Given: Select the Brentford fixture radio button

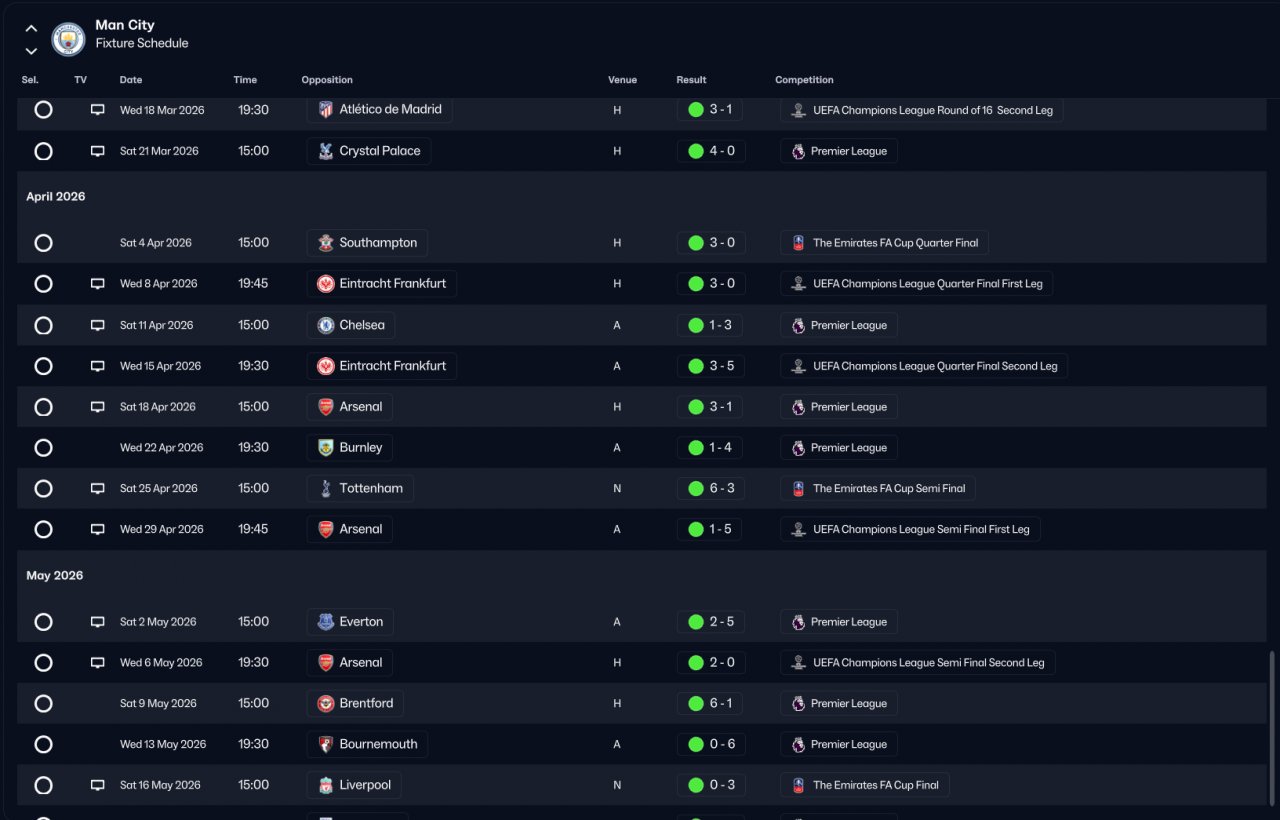Looking at the screenshot, I should (x=43, y=703).
